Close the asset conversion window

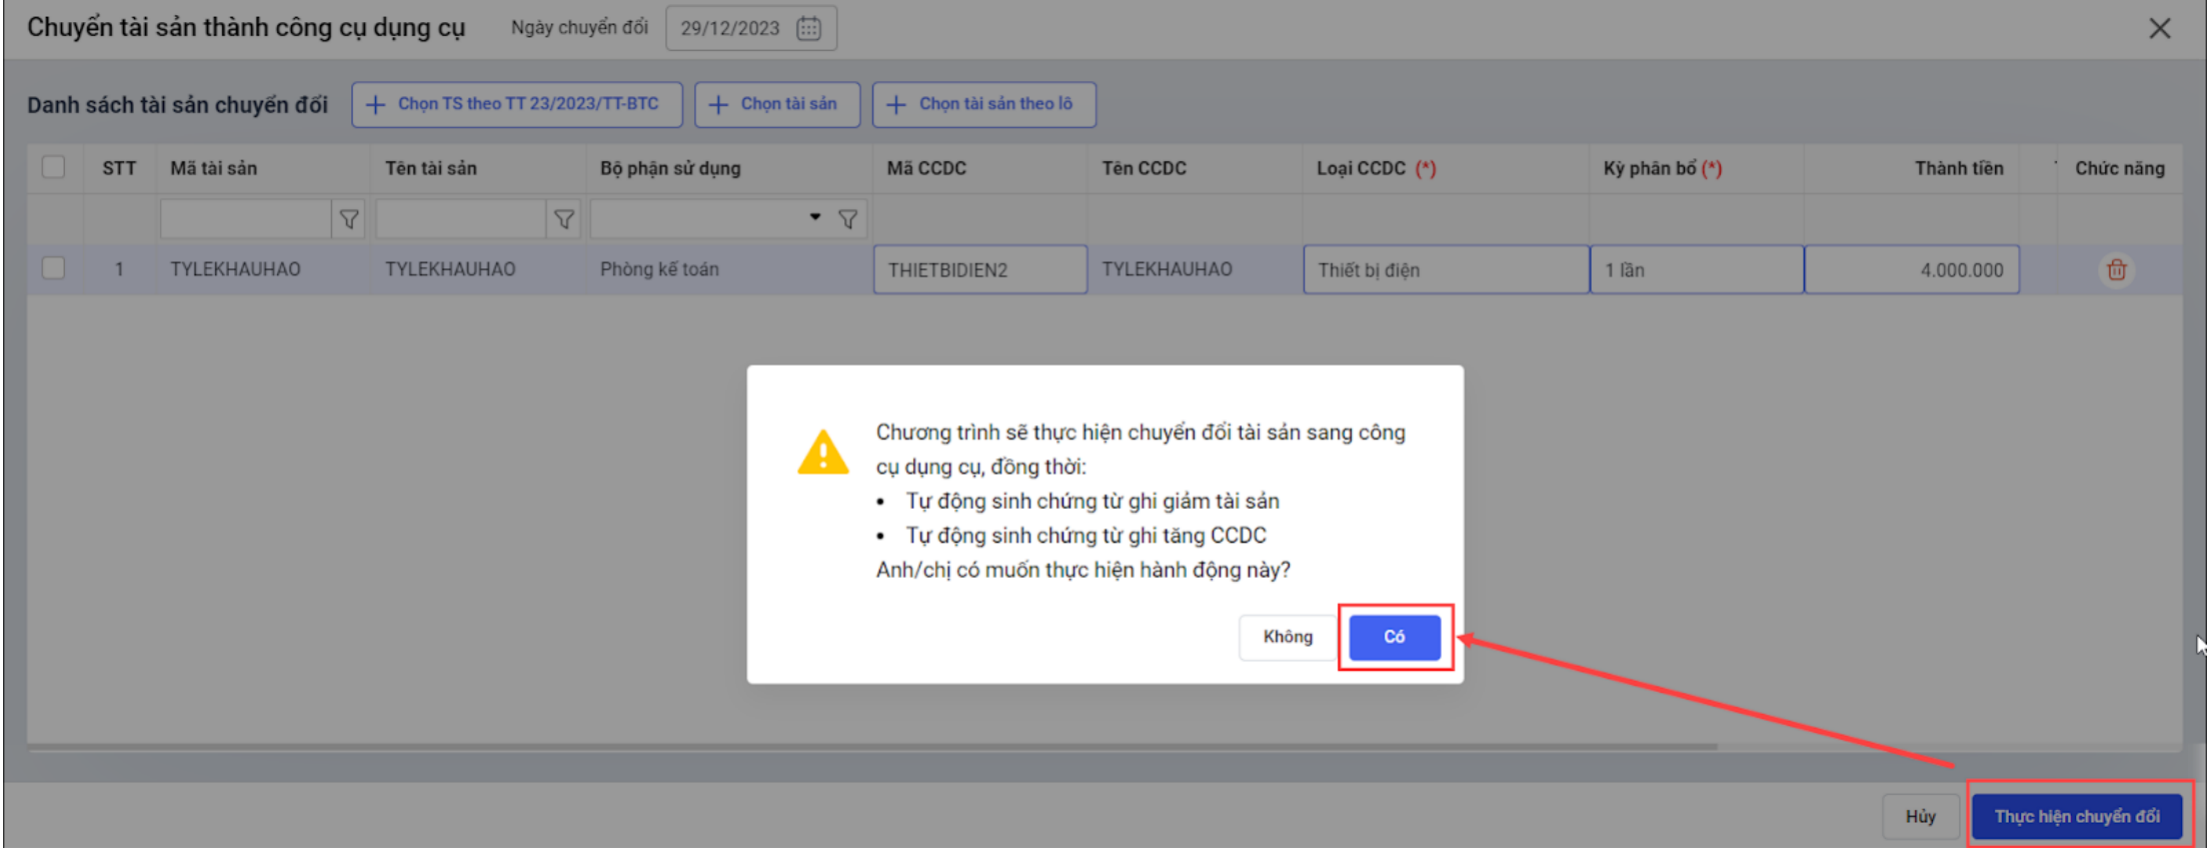(2160, 28)
